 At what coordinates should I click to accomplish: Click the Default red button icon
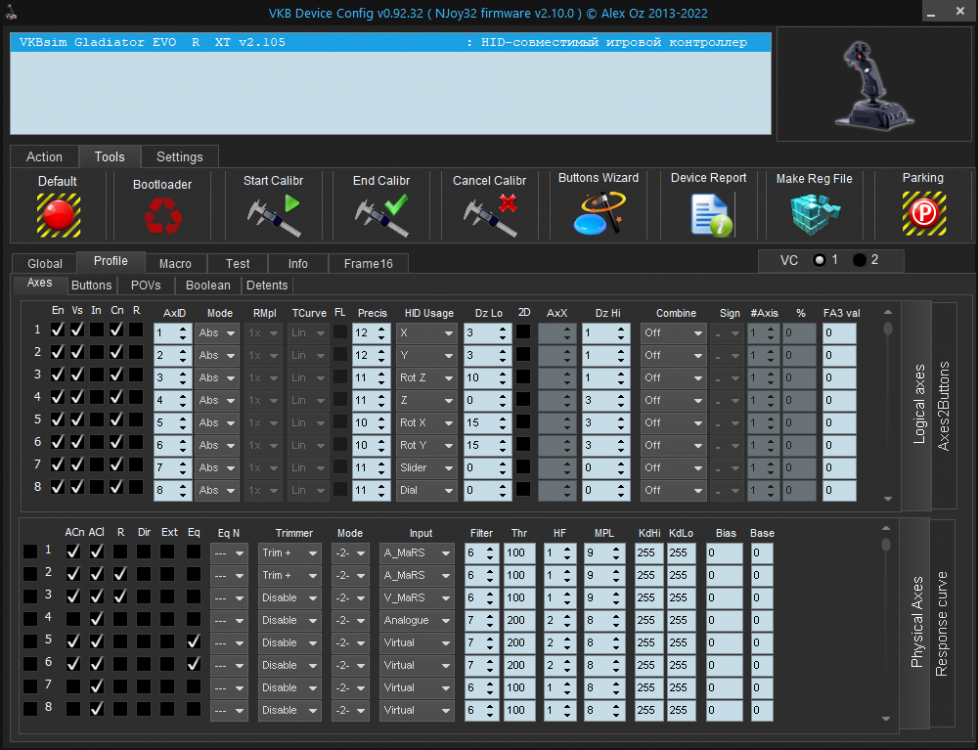[x=58, y=214]
